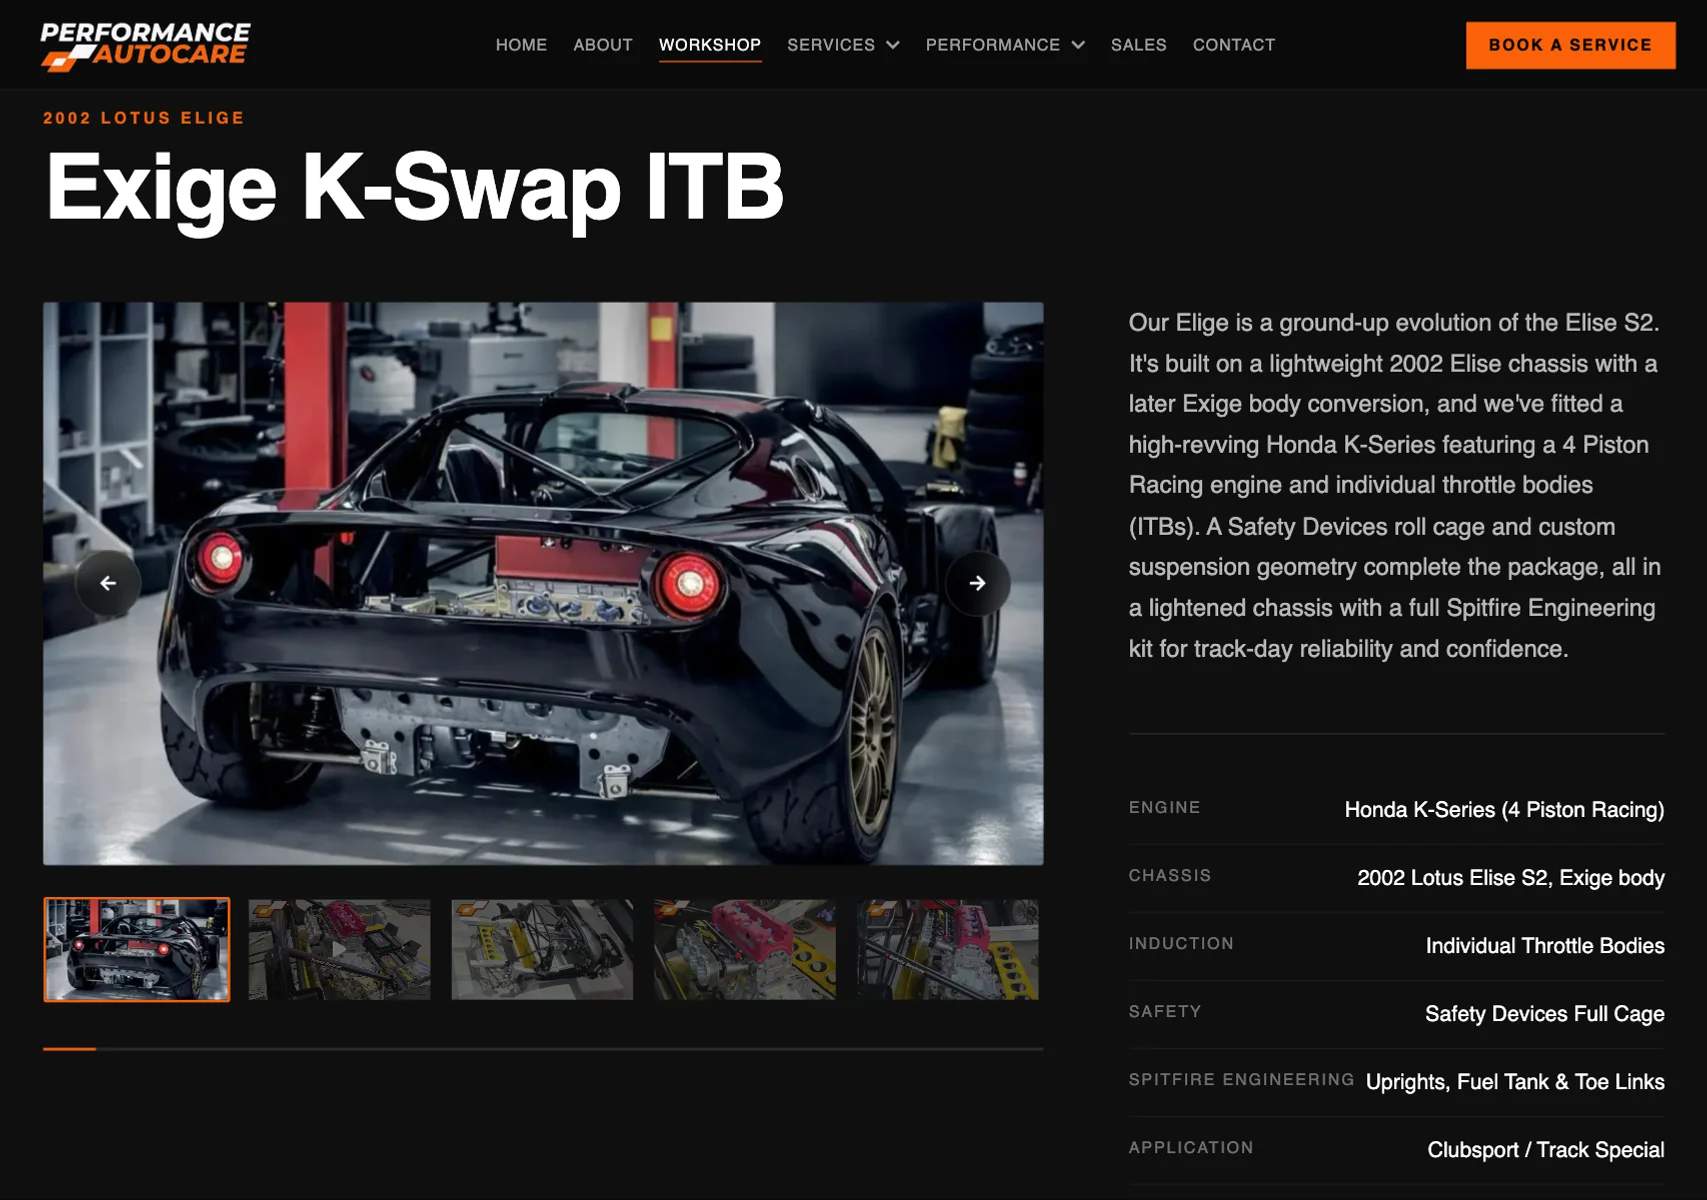Open the Home menu item
Viewport: 1707px width, 1200px height.
[x=521, y=45]
